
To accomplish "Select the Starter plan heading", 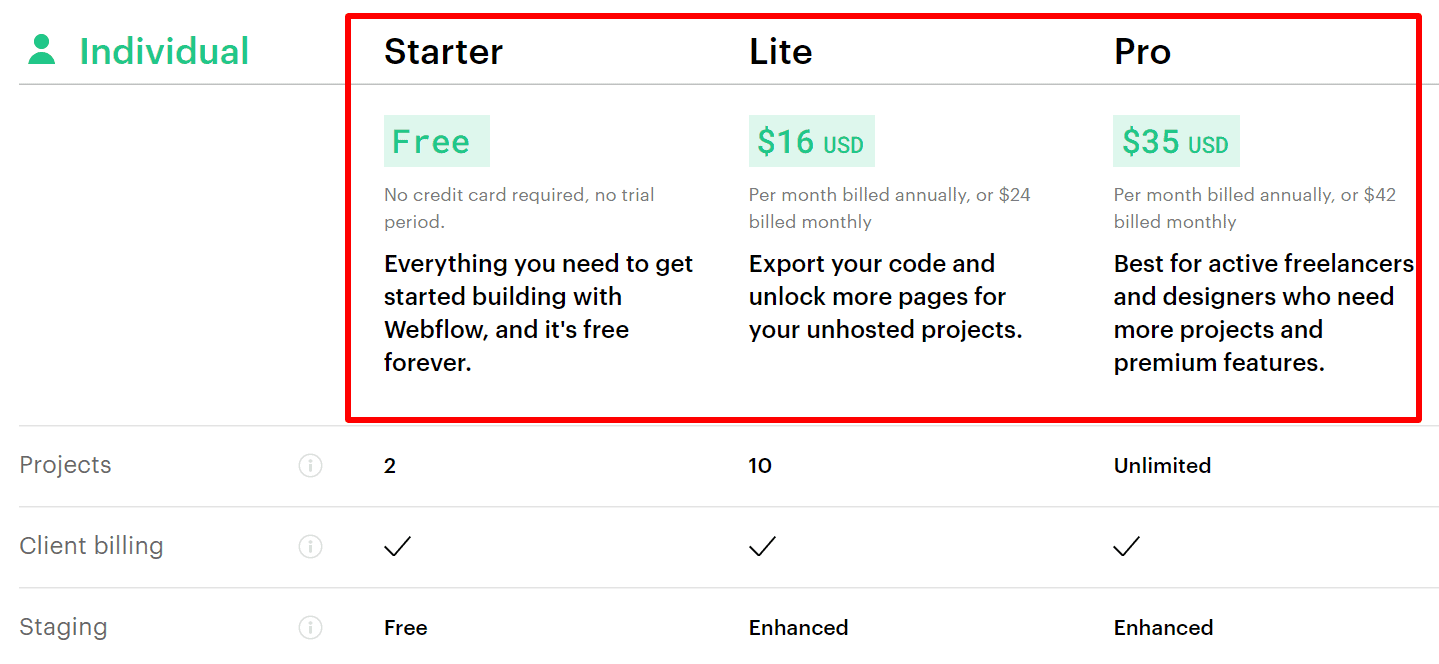I will [443, 52].
